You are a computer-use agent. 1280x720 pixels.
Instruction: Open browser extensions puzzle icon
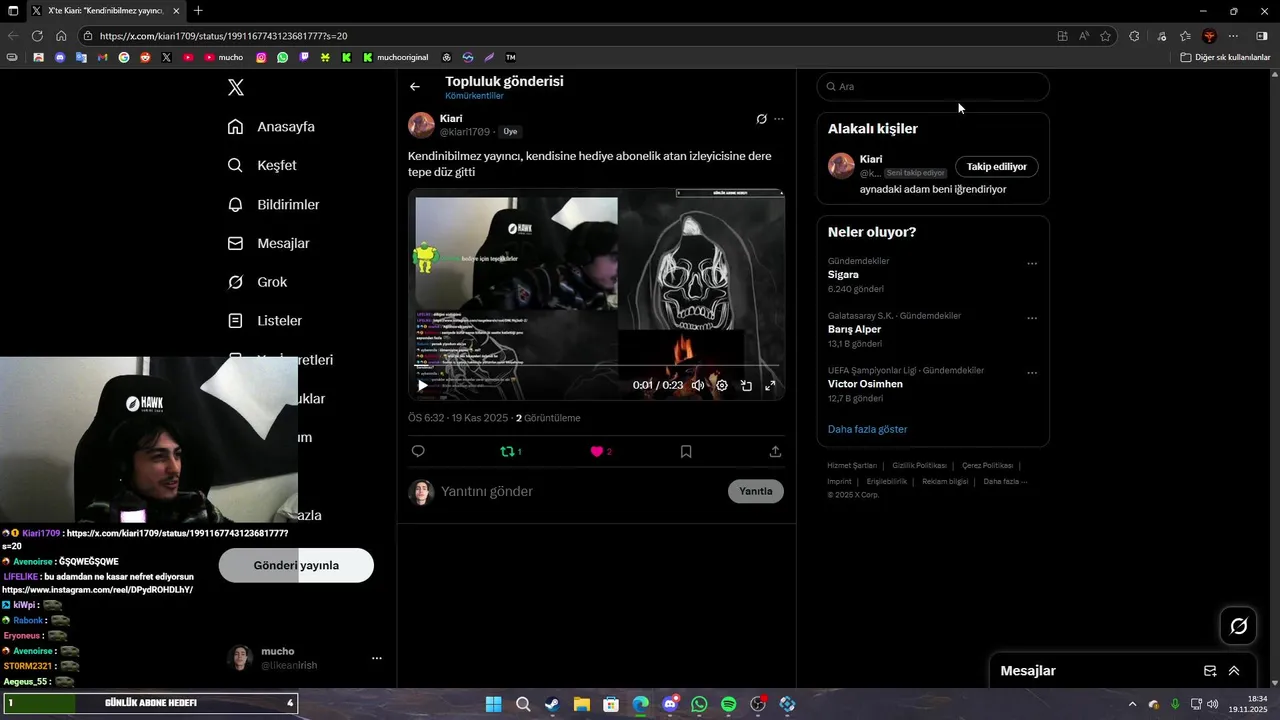click(x=1134, y=36)
